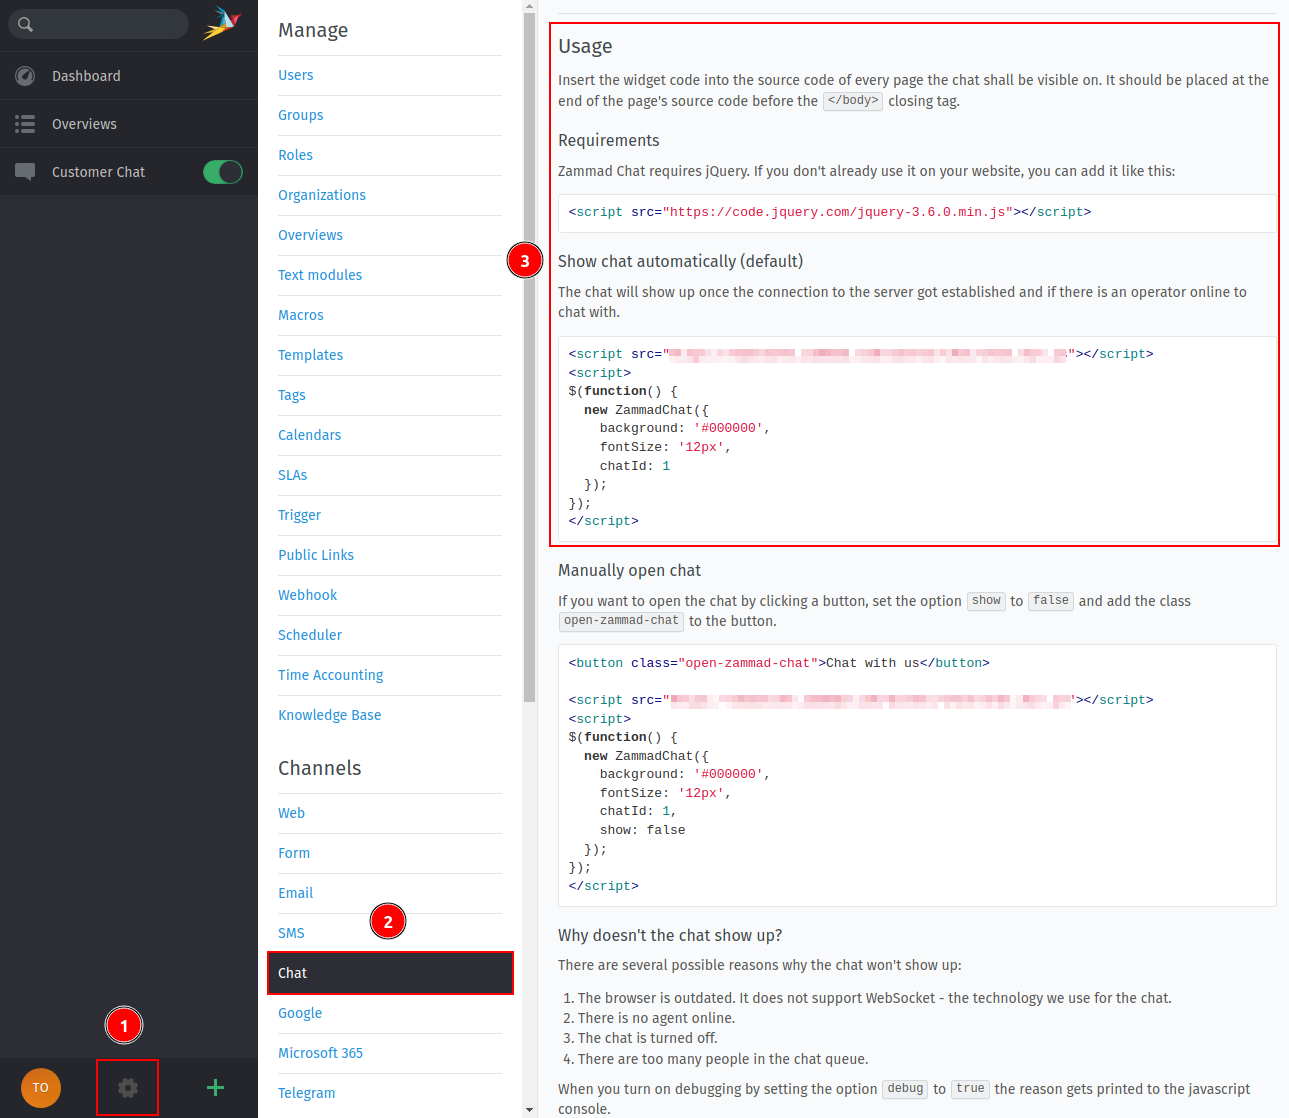
Task: Open SLAs settings
Action: coord(293,475)
